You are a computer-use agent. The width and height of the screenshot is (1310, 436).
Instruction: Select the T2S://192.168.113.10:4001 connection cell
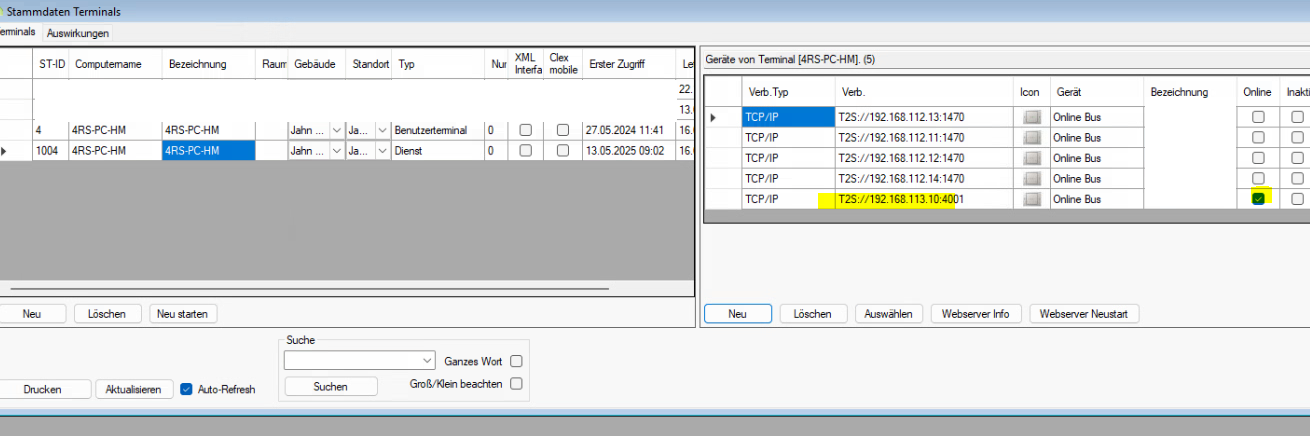tap(920, 199)
